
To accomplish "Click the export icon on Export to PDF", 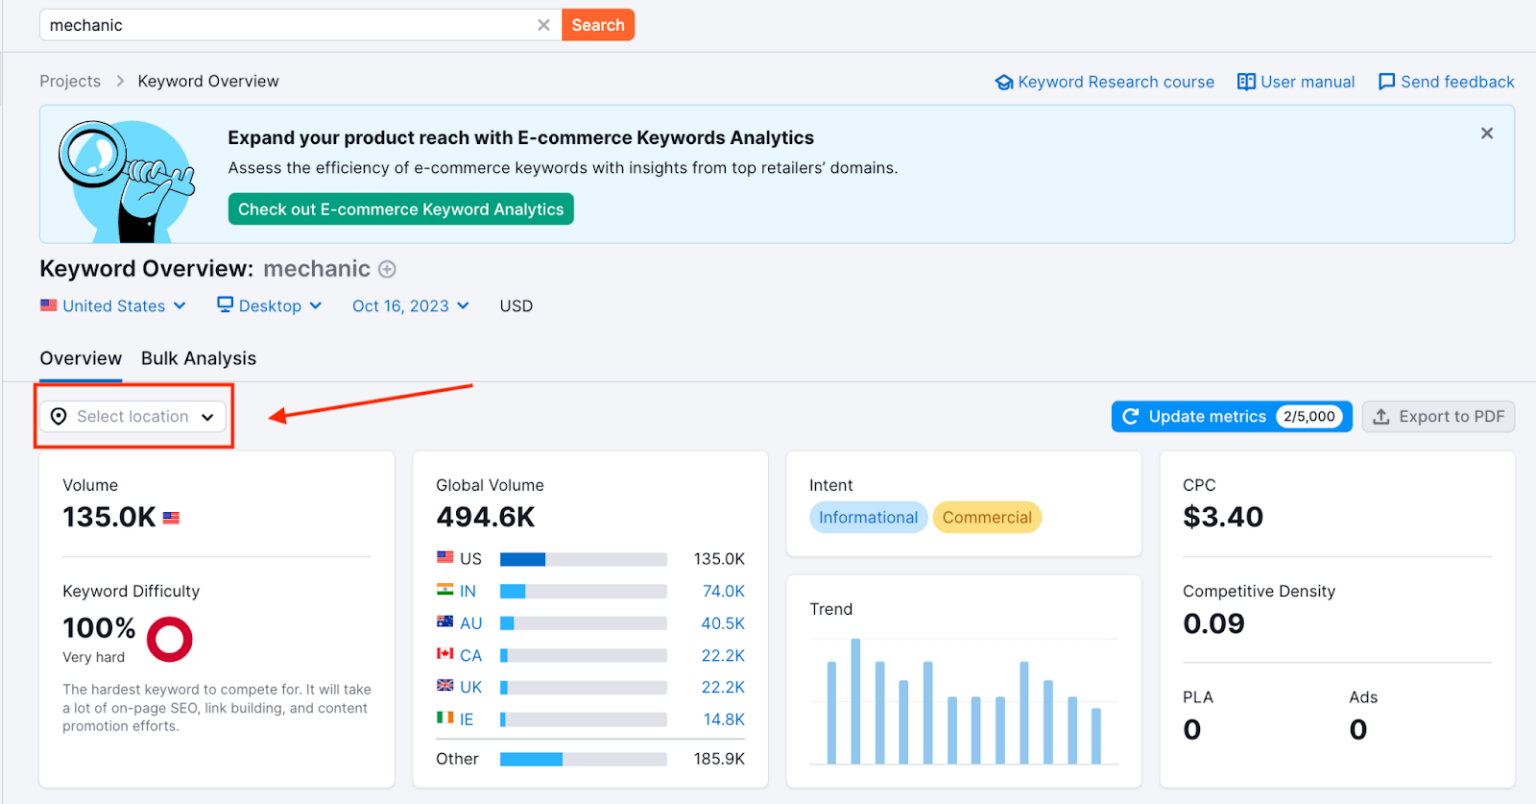I will click(x=1383, y=416).
